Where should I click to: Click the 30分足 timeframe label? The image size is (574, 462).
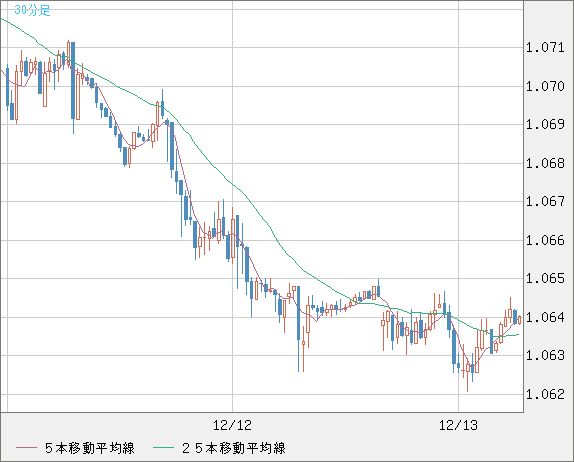point(32,10)
